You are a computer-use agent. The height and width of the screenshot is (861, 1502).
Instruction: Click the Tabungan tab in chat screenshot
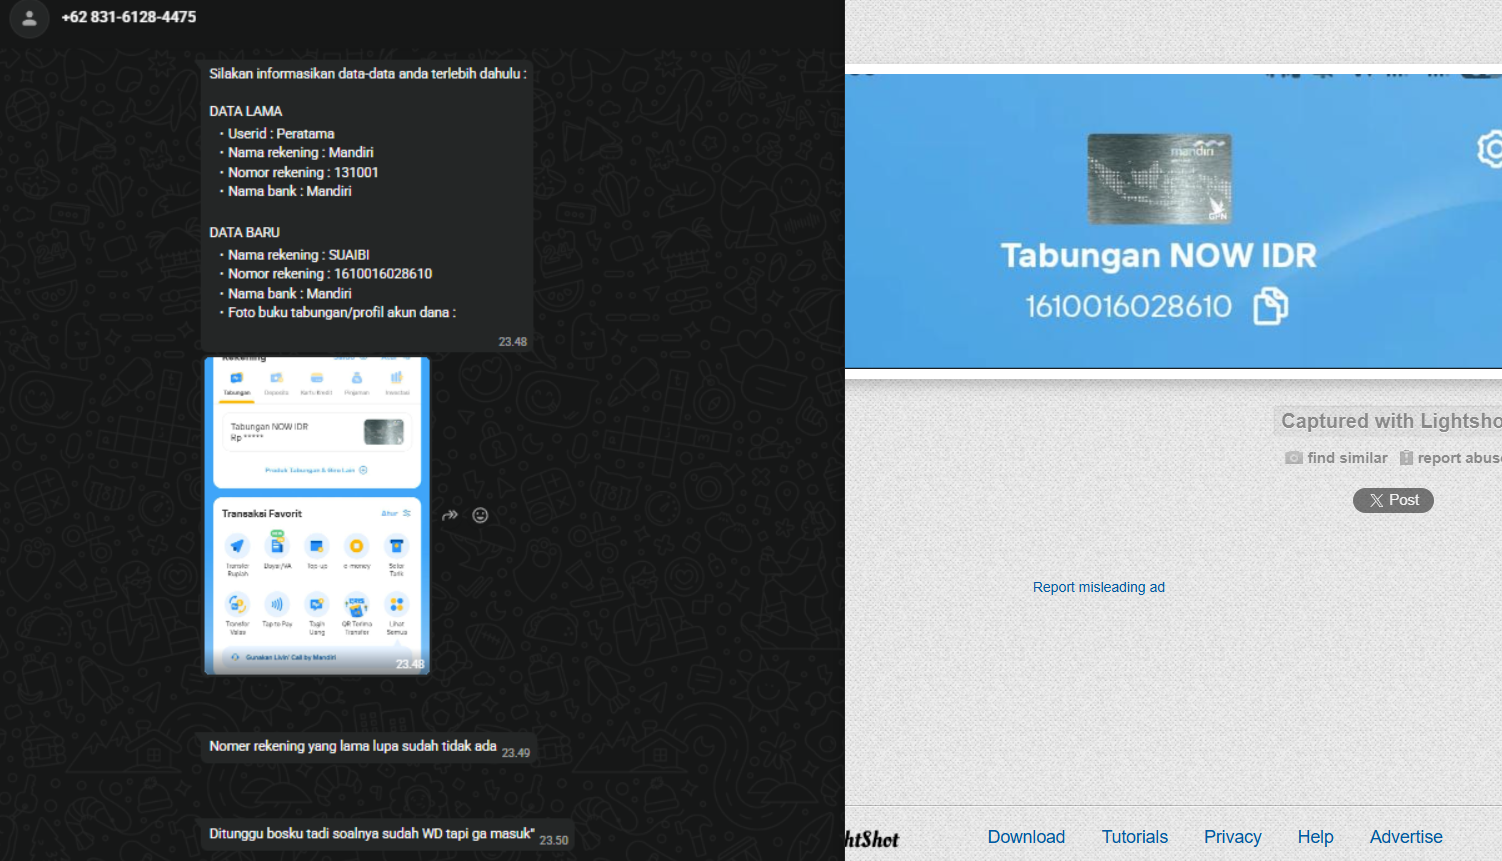pos(237,385)
